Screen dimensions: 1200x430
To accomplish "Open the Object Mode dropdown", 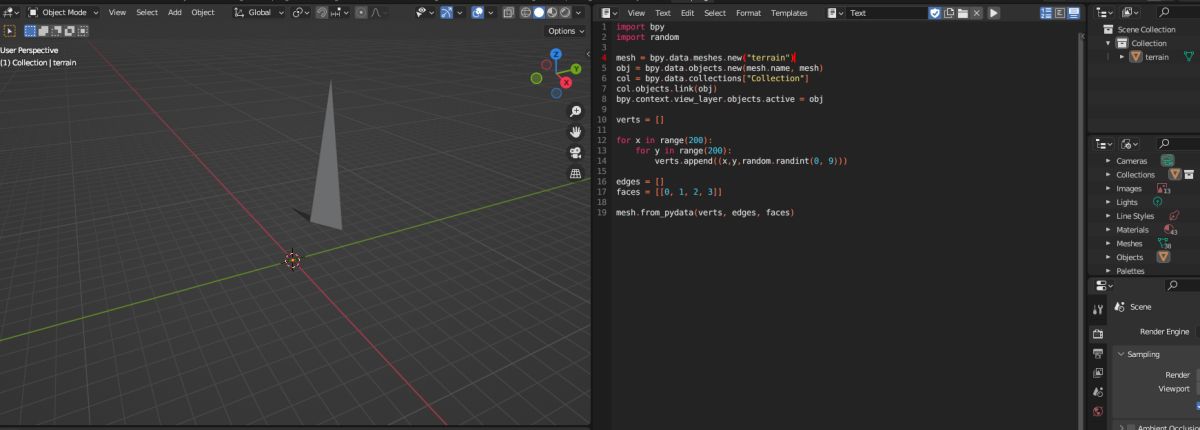I will coord(63,13).
